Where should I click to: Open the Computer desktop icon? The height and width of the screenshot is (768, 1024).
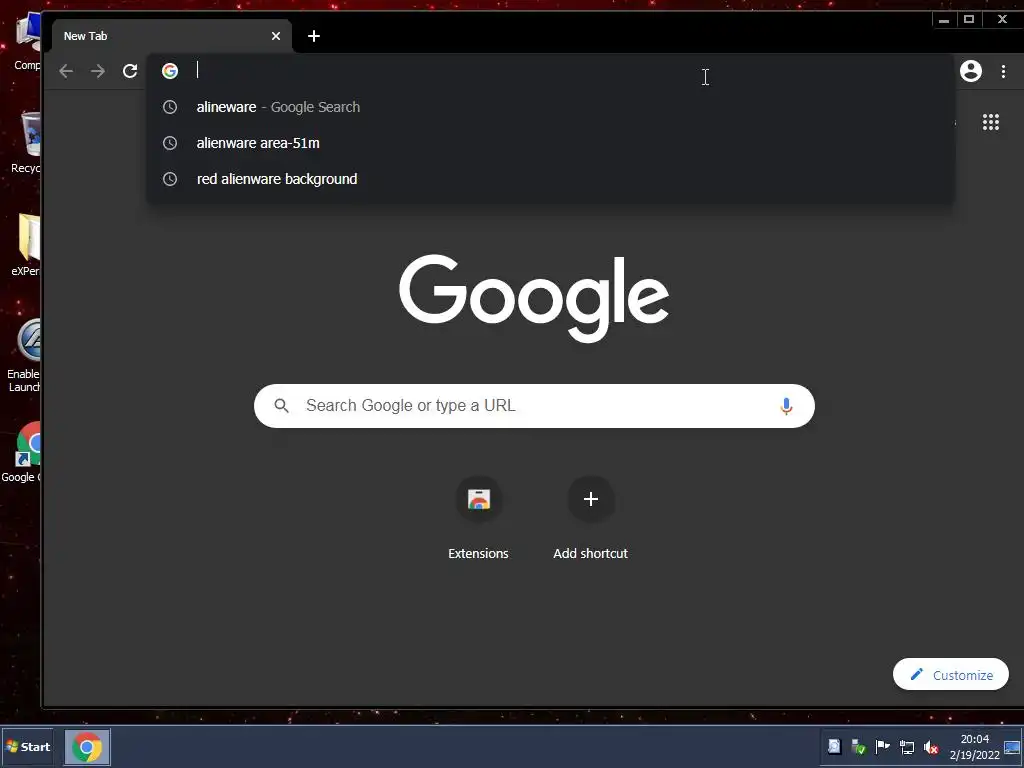(26, 42)
